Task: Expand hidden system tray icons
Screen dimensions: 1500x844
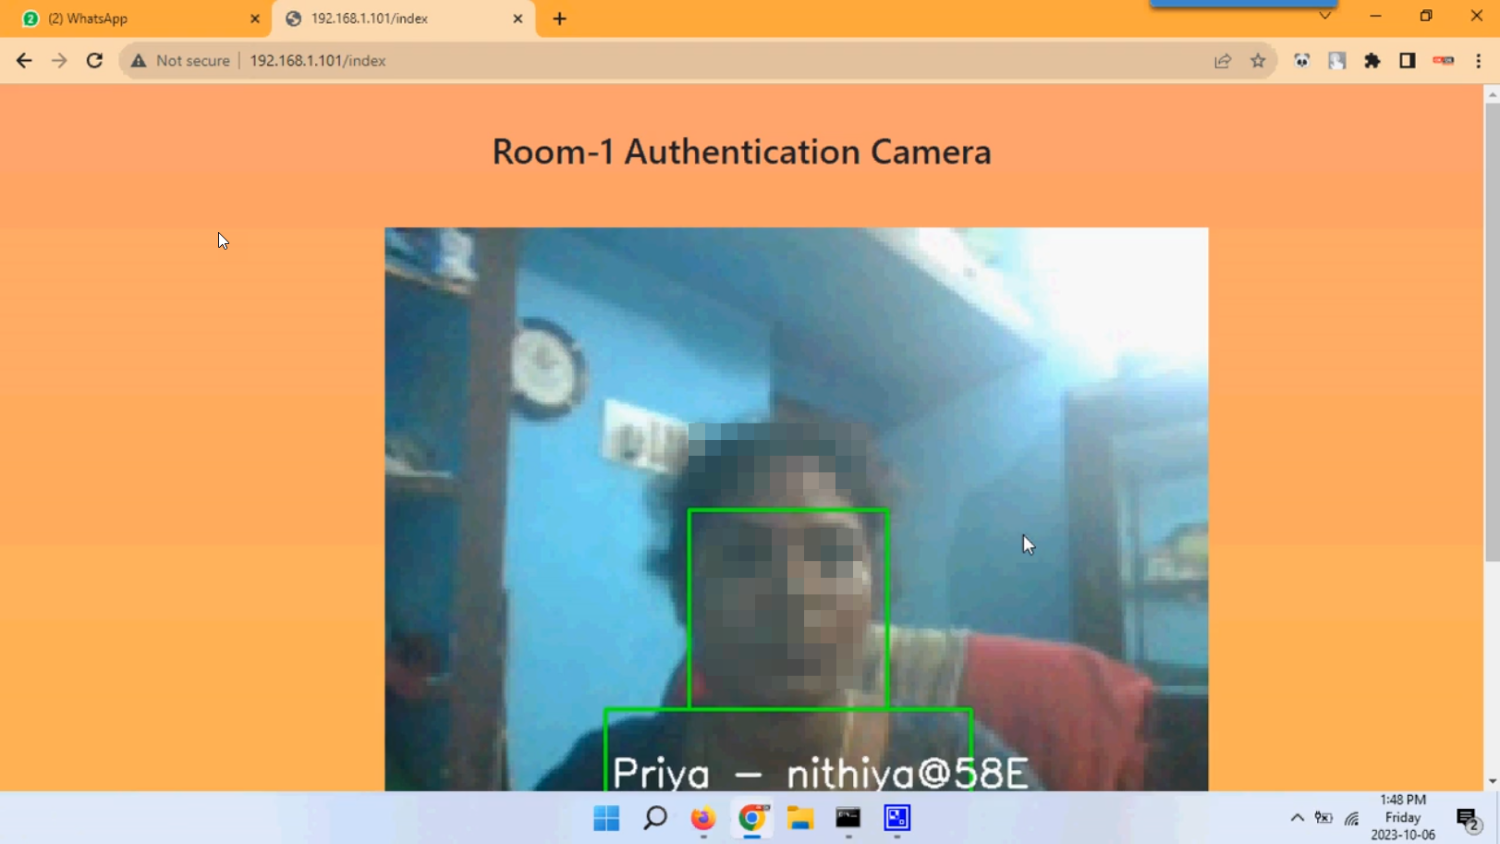Action: 1296,817
